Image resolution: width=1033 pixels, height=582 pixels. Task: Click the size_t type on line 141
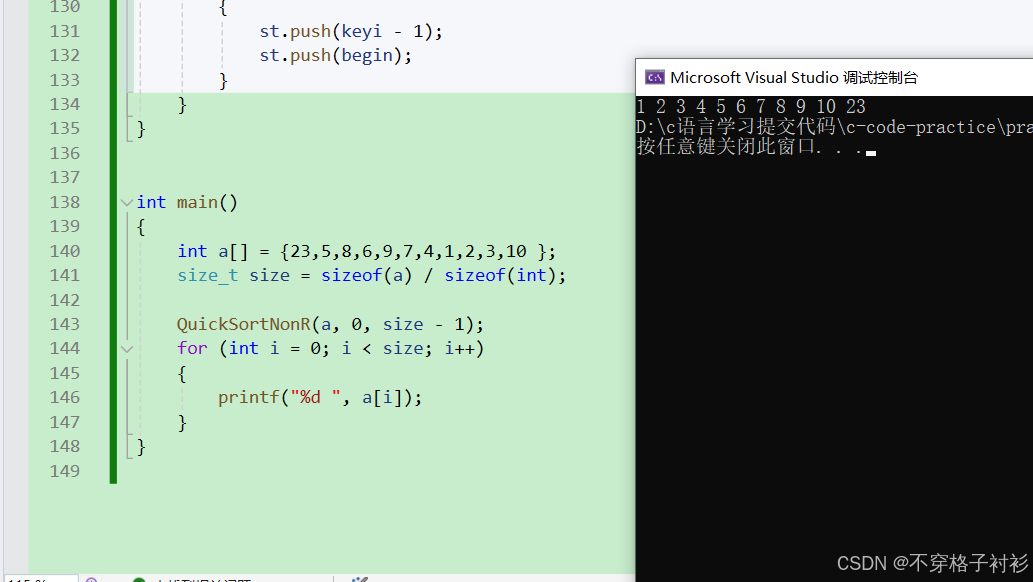(x=208, y=276)
